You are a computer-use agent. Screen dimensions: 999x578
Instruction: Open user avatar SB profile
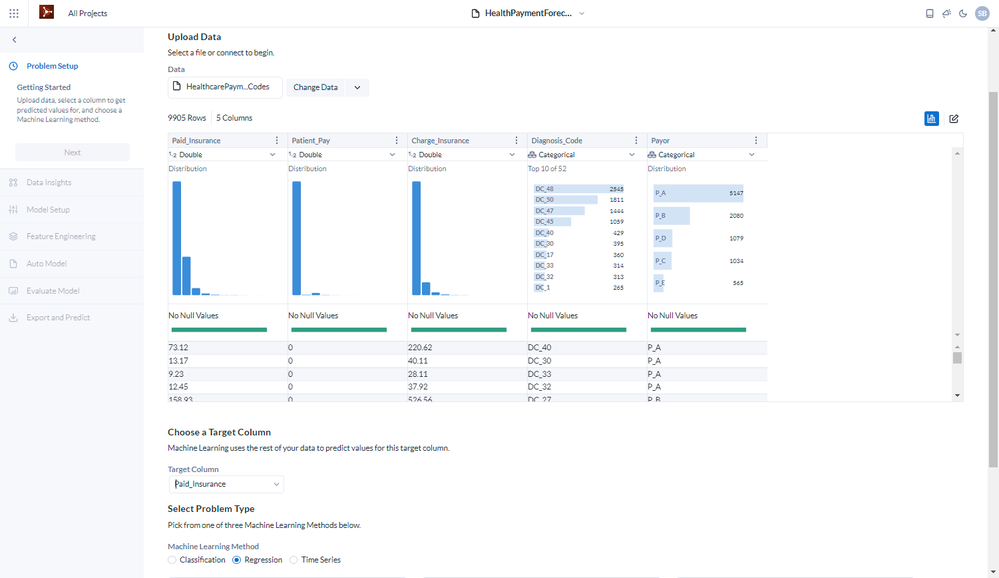(x=982, y=13)
